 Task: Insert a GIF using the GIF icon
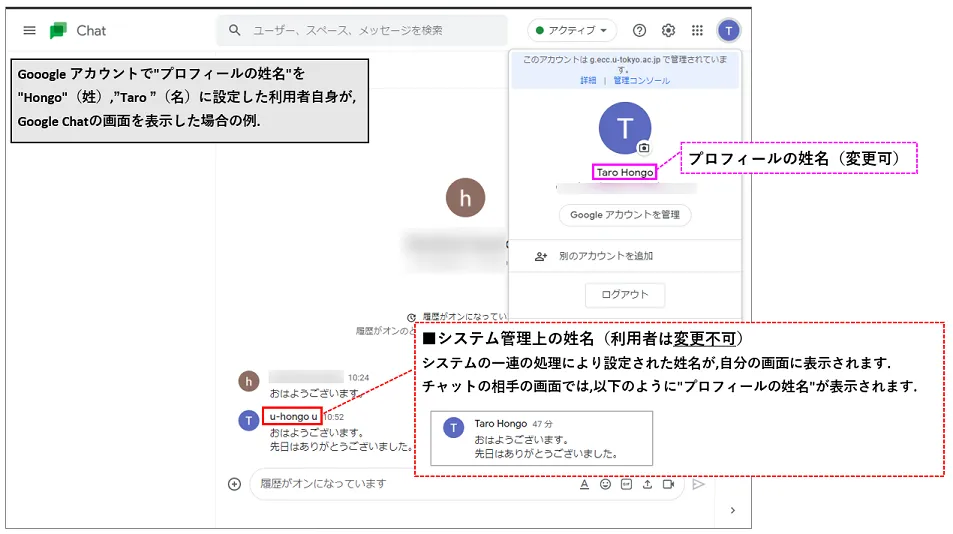pos(626,484)
